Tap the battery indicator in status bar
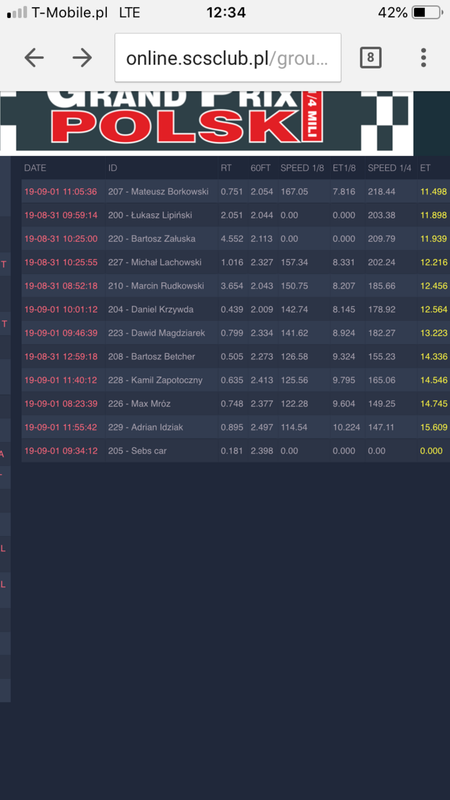This screenshot has width=450, height=800. click(x=427, y=13)
